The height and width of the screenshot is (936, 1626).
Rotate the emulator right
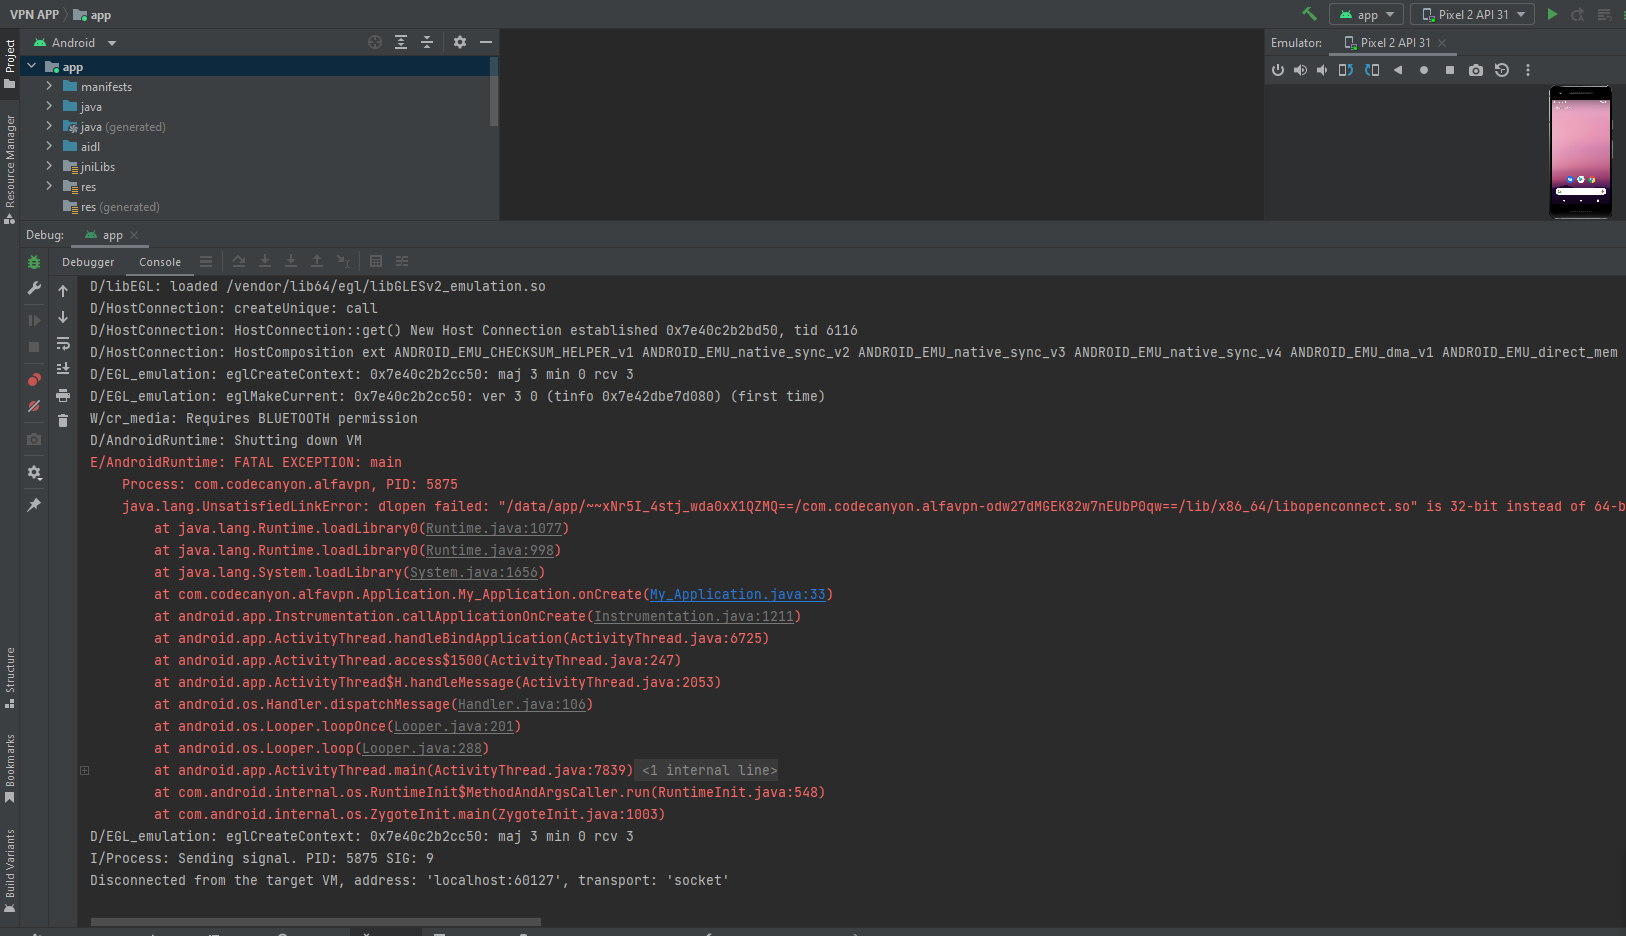[x=1372, y=70]
